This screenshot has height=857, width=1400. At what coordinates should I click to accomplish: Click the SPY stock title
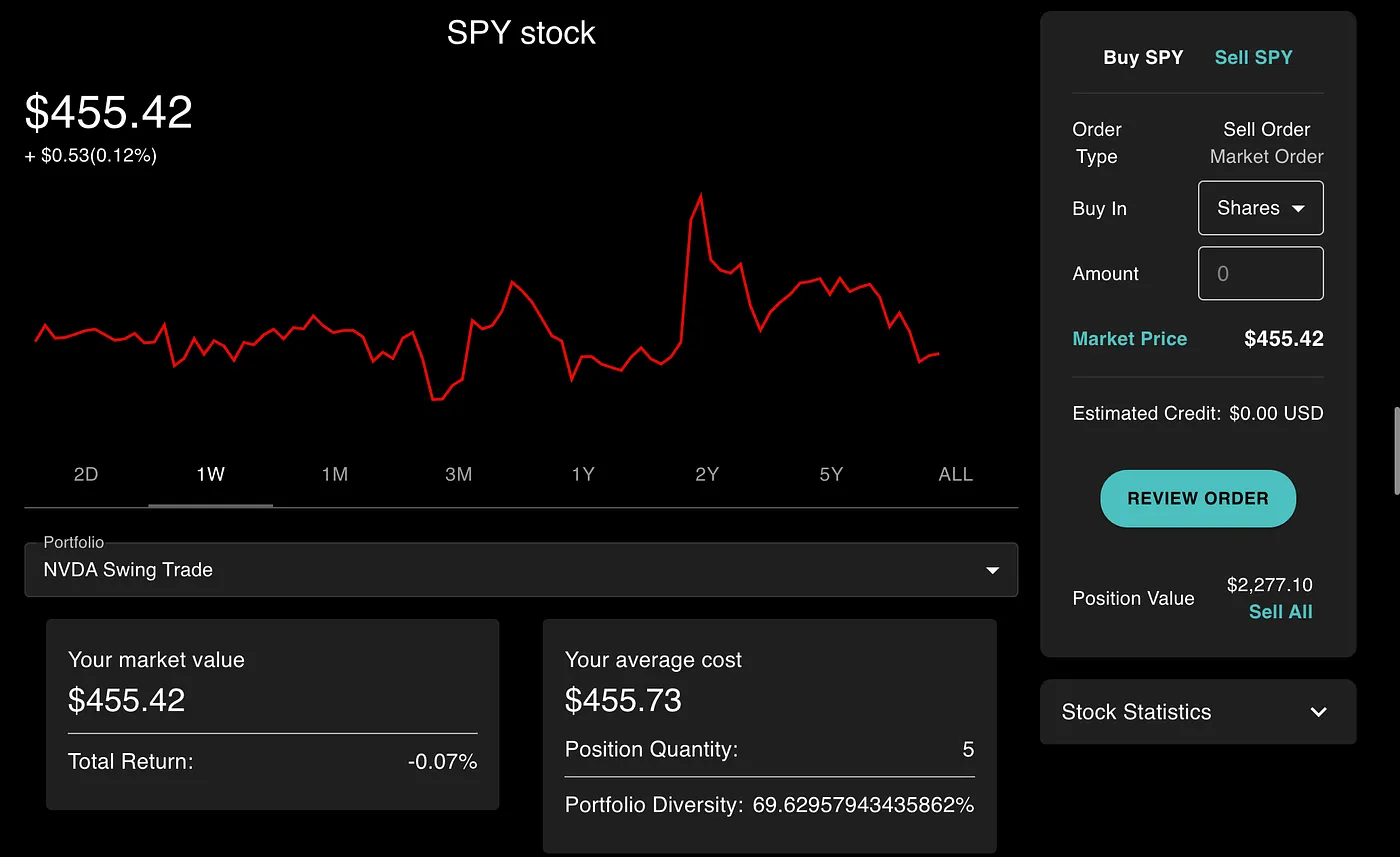click(521, 33)
